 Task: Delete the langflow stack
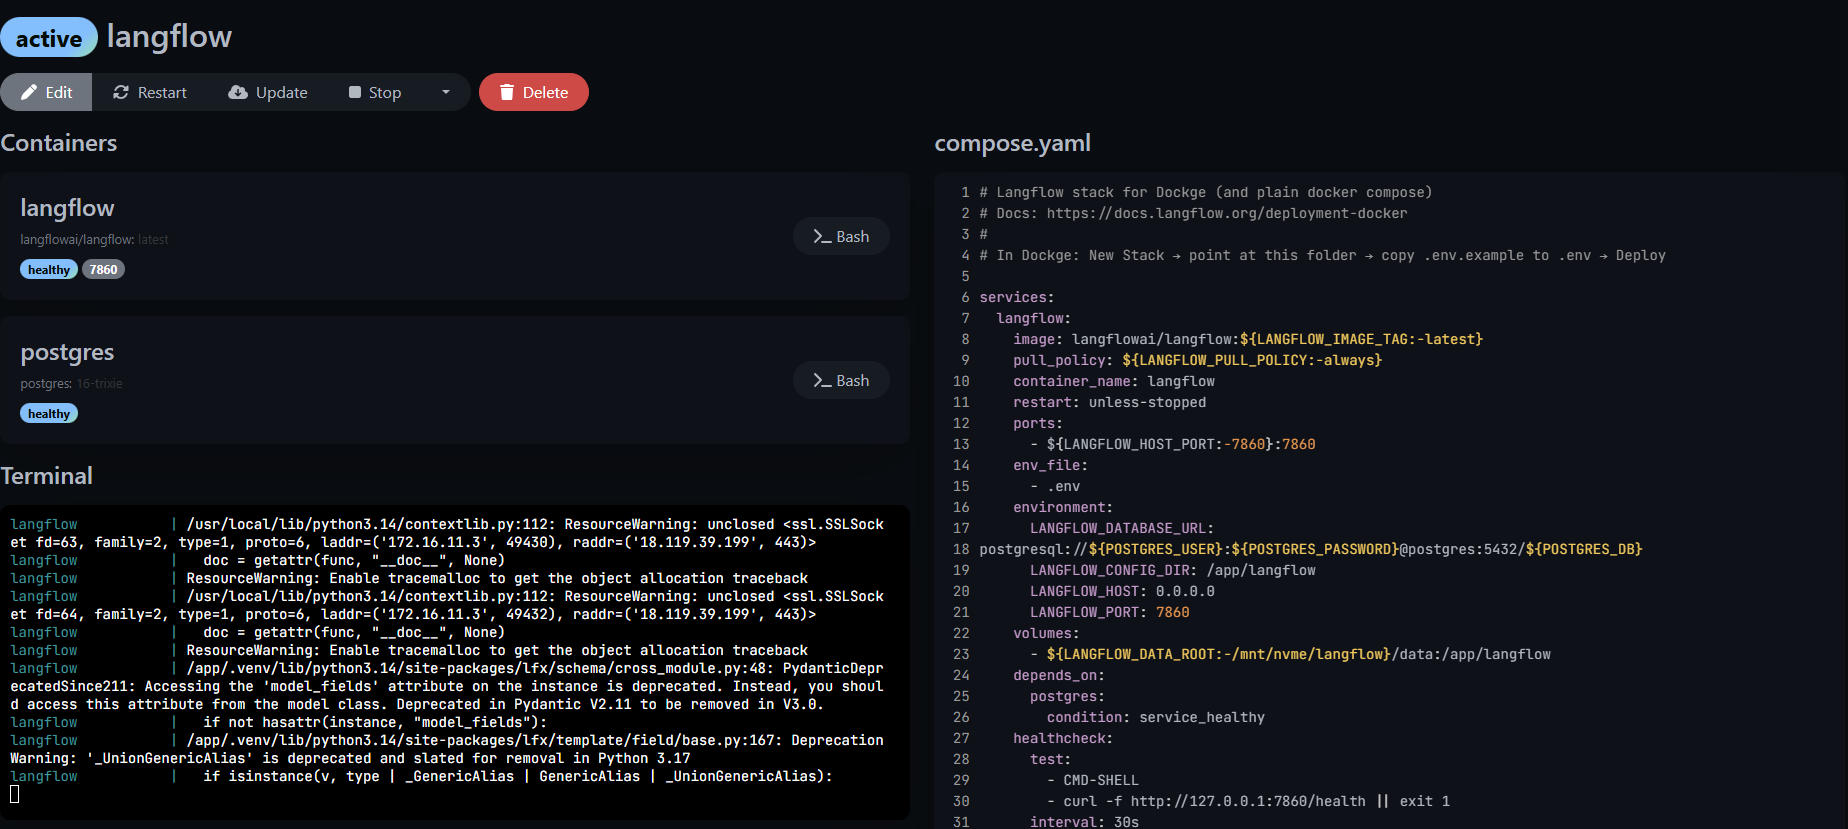tap(534, 92)
